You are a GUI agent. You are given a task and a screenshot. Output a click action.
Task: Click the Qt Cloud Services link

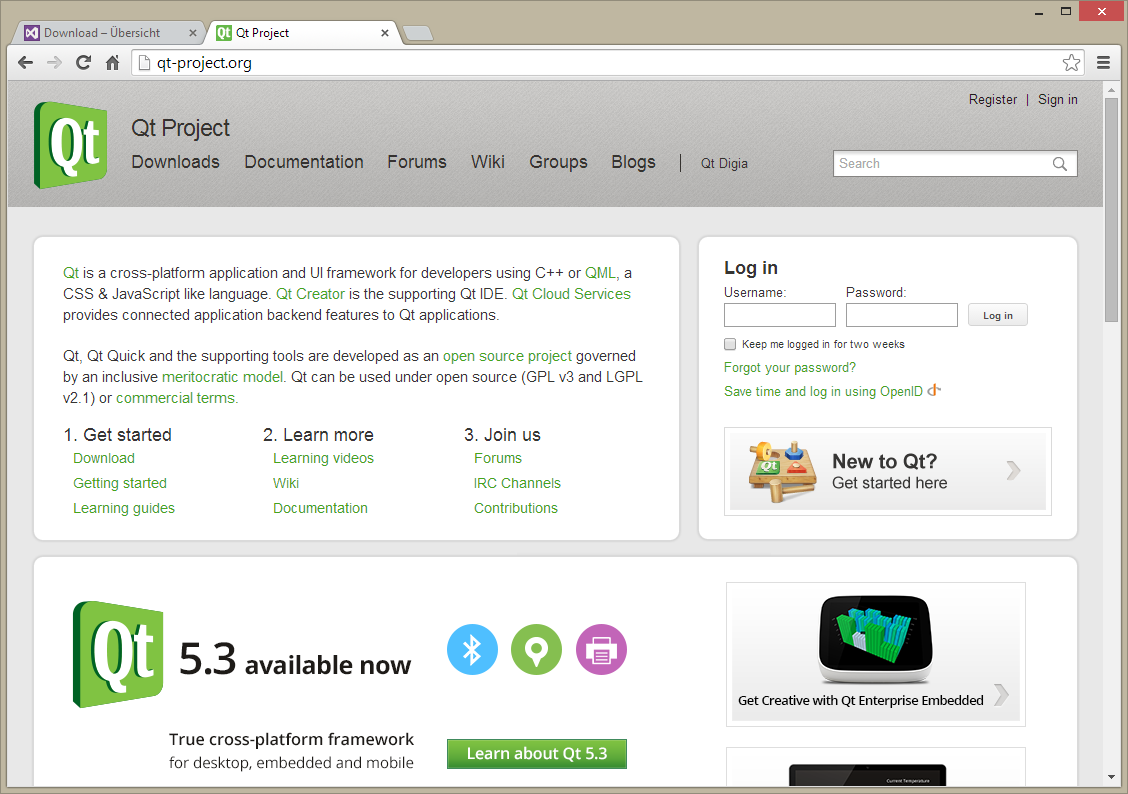point(571,294)
